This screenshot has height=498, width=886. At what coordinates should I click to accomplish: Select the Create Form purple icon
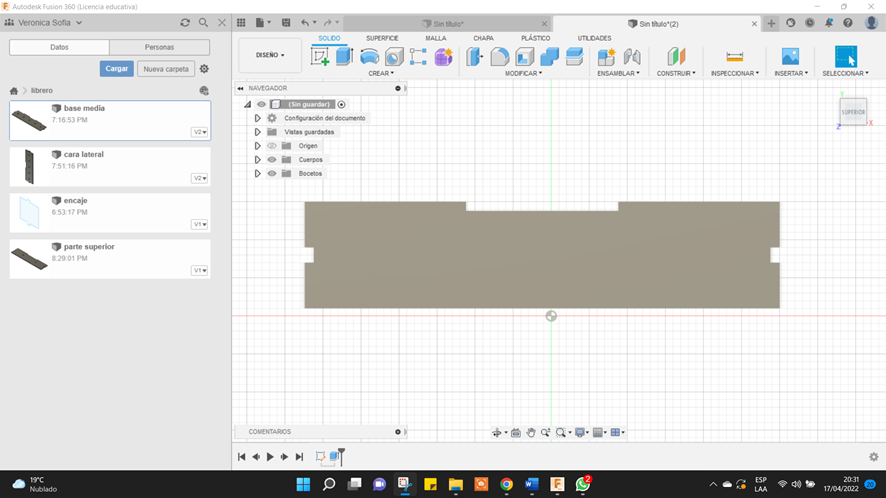[x=444, y=57]
